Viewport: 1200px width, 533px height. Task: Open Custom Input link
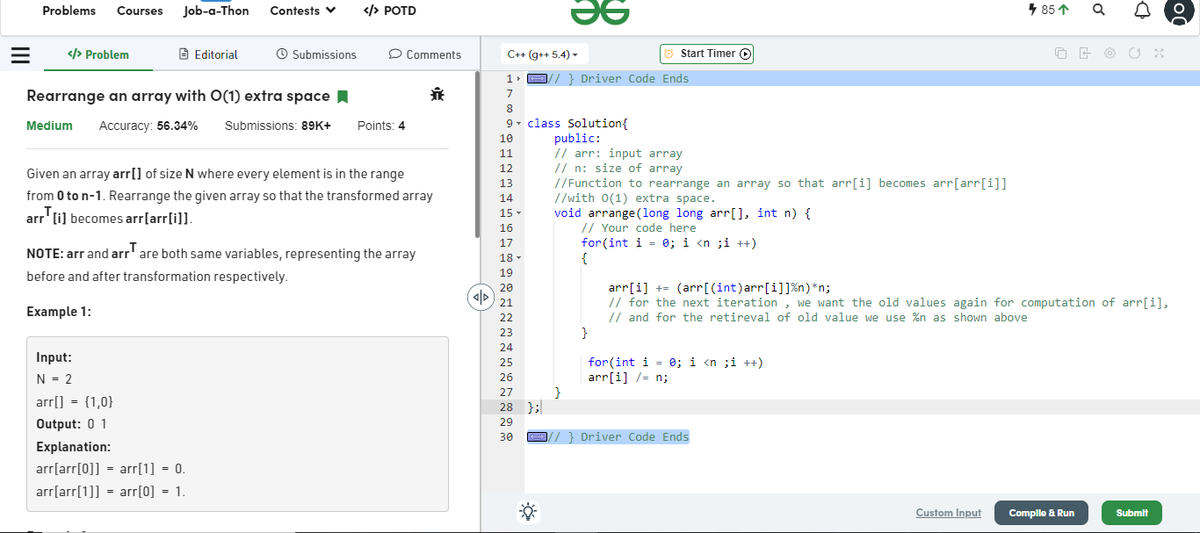pos(948,513)
